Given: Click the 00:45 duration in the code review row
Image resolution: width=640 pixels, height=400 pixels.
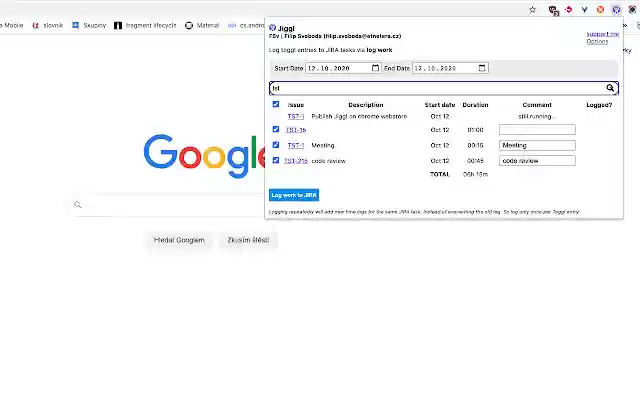Looking at the screenshot, I should coord(475,161).
